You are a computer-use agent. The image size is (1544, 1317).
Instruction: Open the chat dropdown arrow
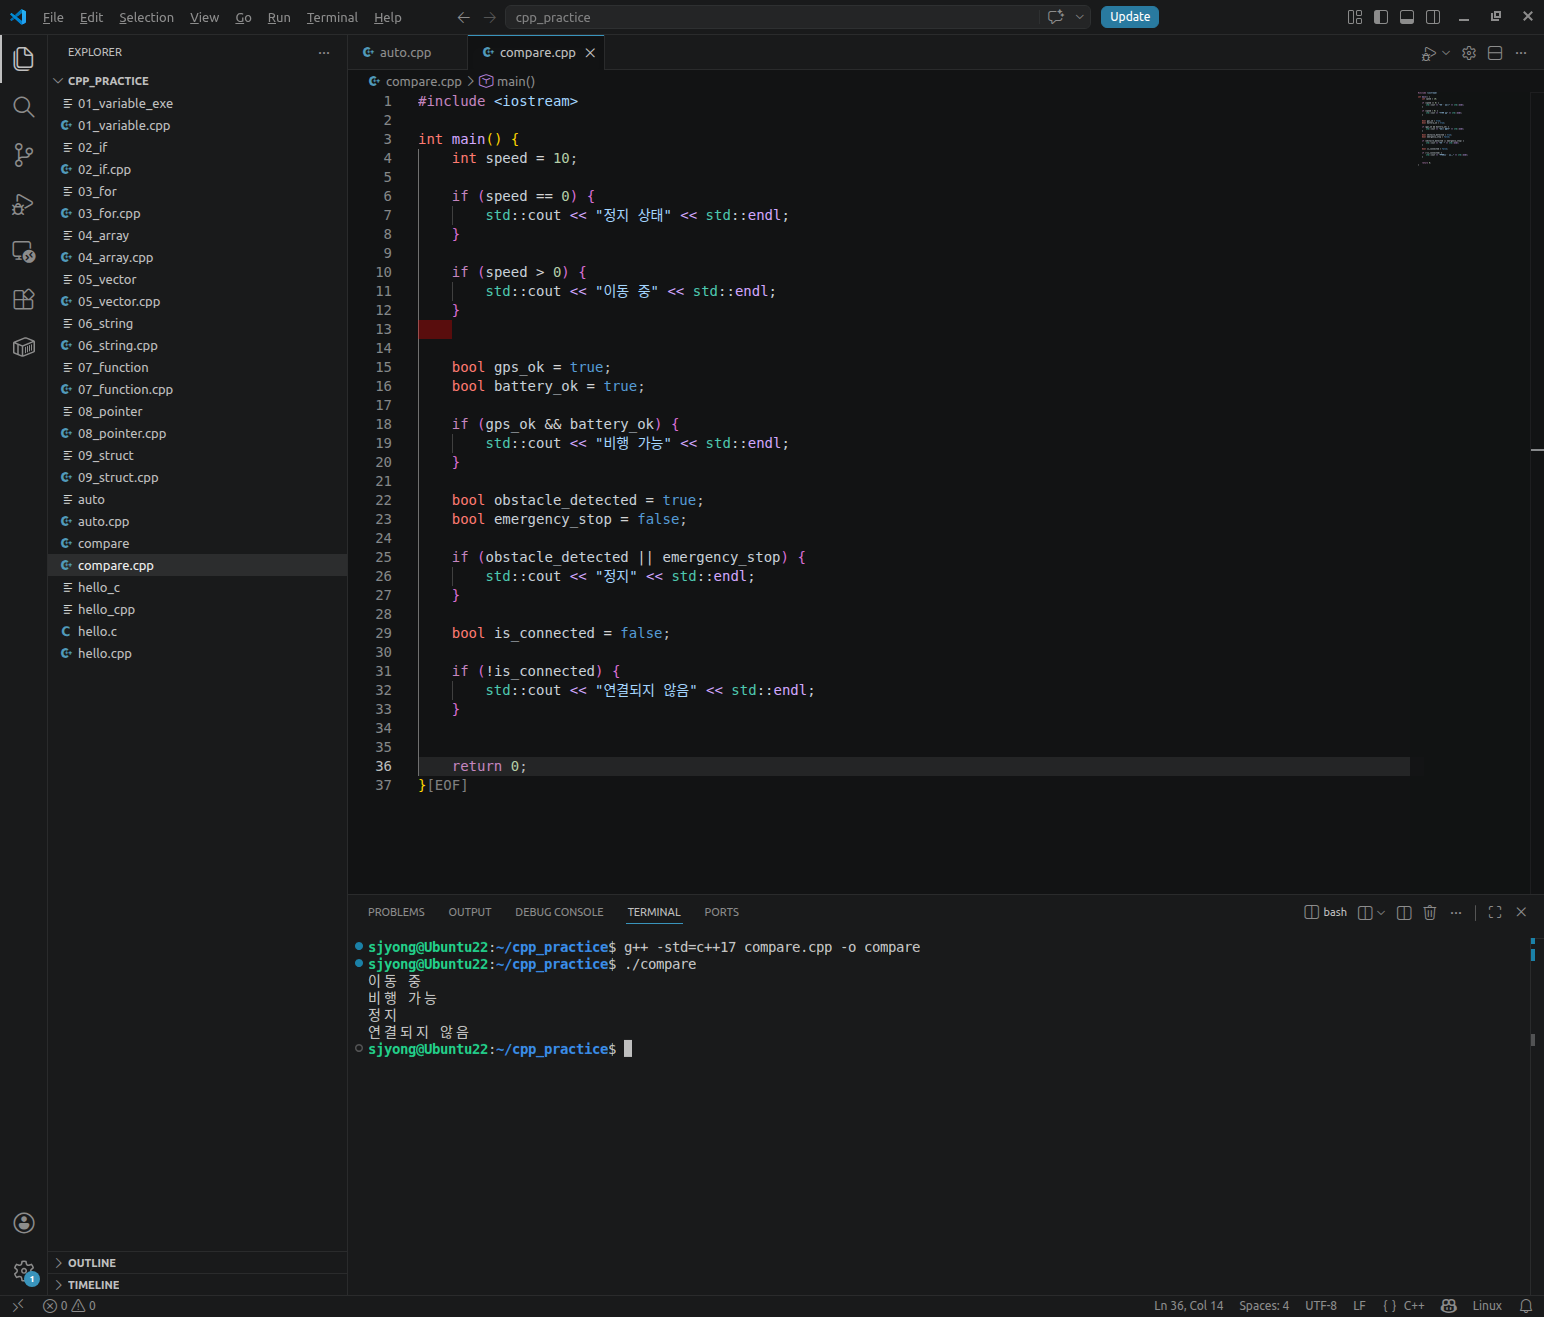[1079, 17]
